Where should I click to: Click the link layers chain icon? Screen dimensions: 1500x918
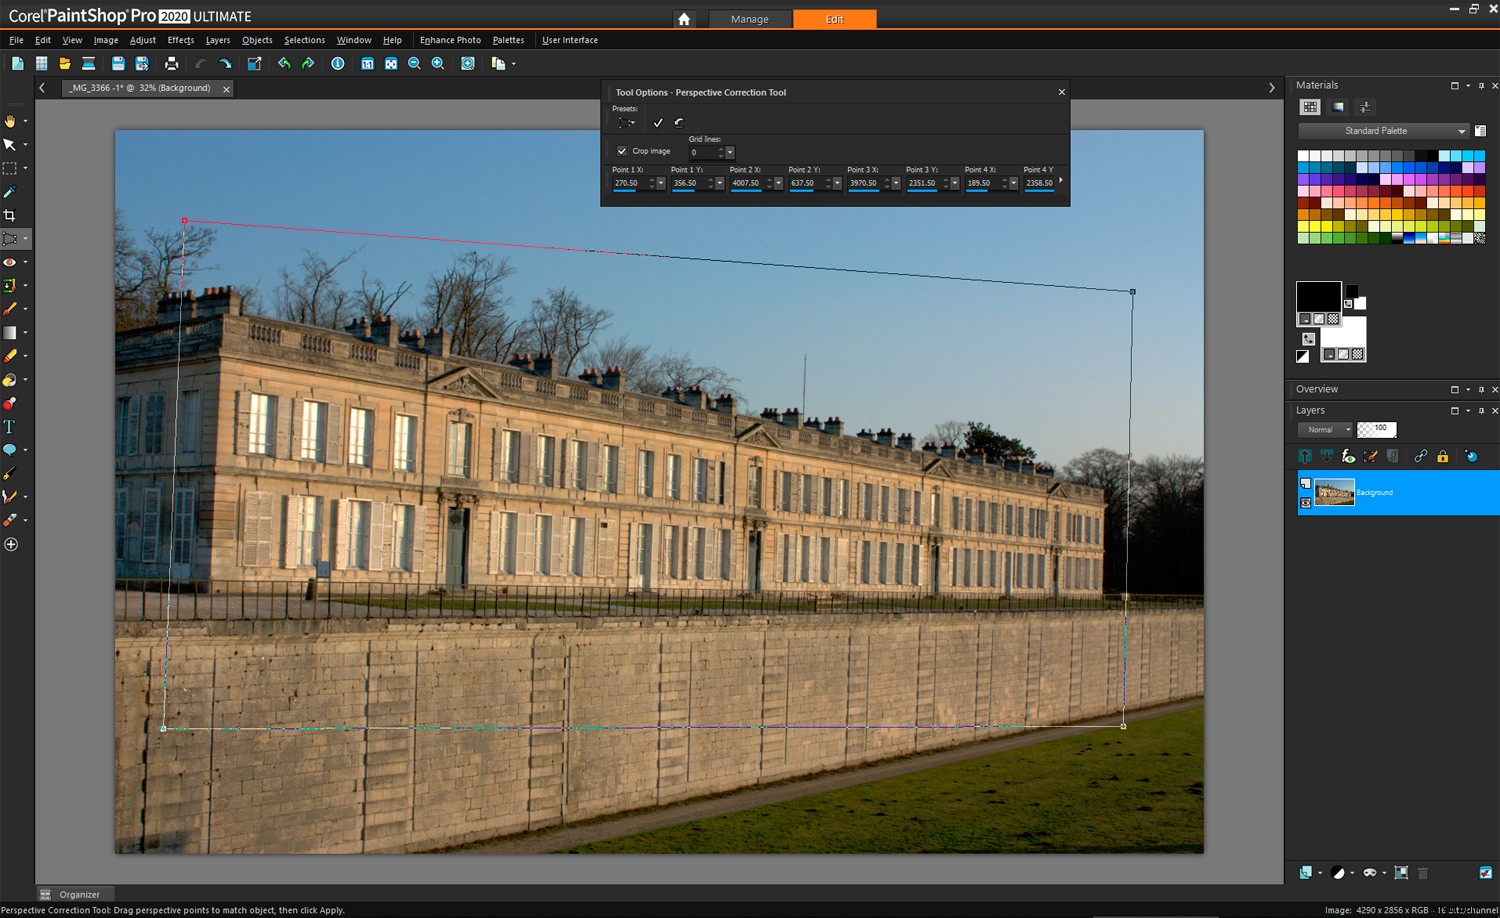pyautogui.click(x=1420, y=455)
